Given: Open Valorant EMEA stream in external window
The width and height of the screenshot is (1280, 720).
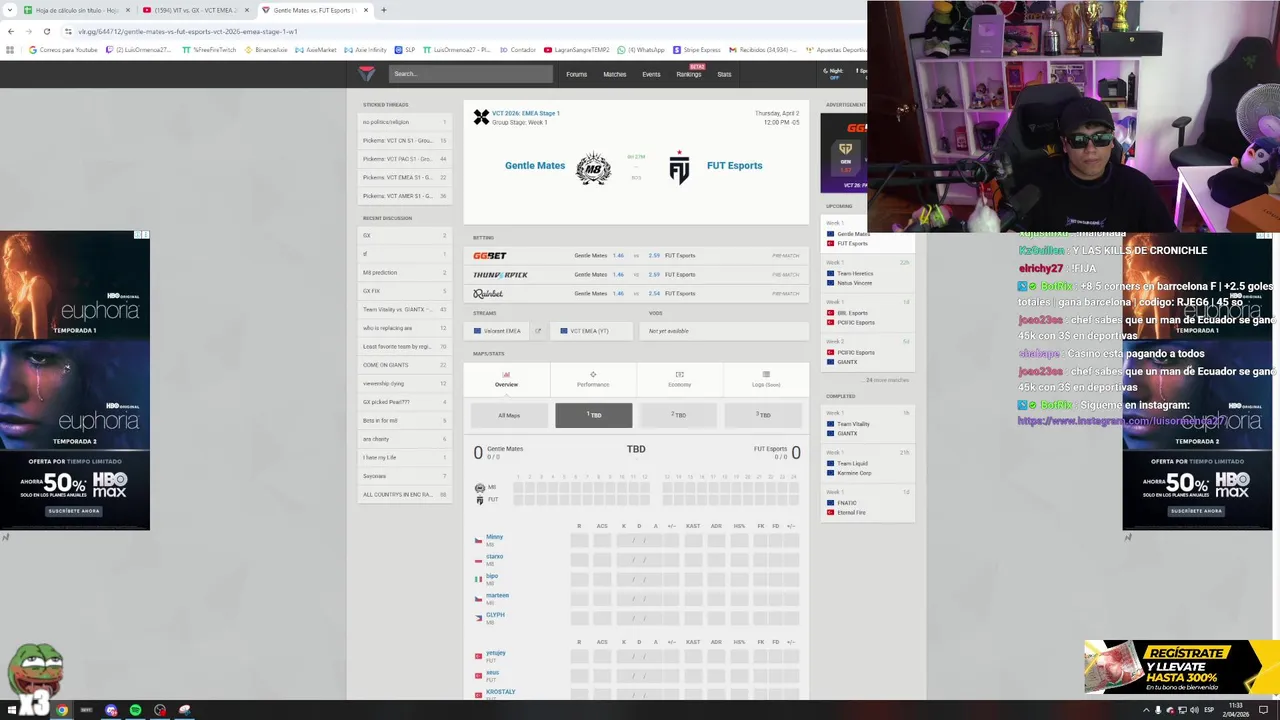Looking at the screenshot, I should (x=538, y=331).
